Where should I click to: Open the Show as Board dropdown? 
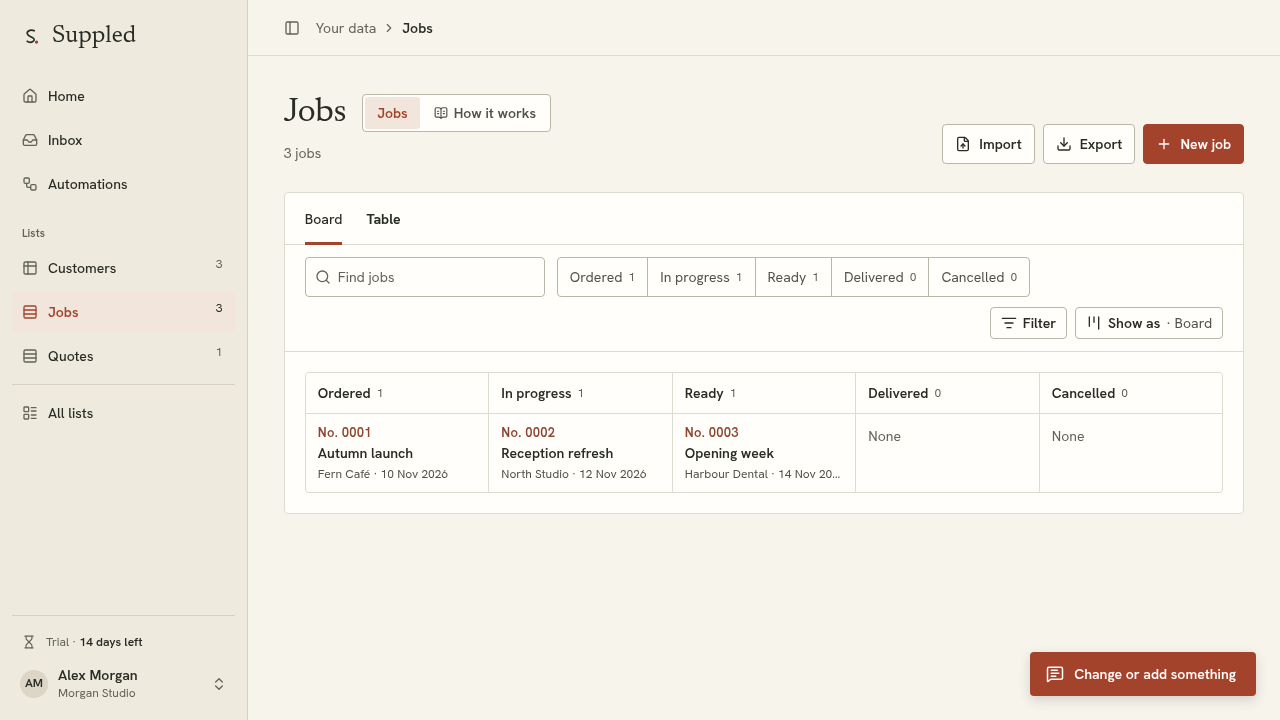tap(1149, 323)
